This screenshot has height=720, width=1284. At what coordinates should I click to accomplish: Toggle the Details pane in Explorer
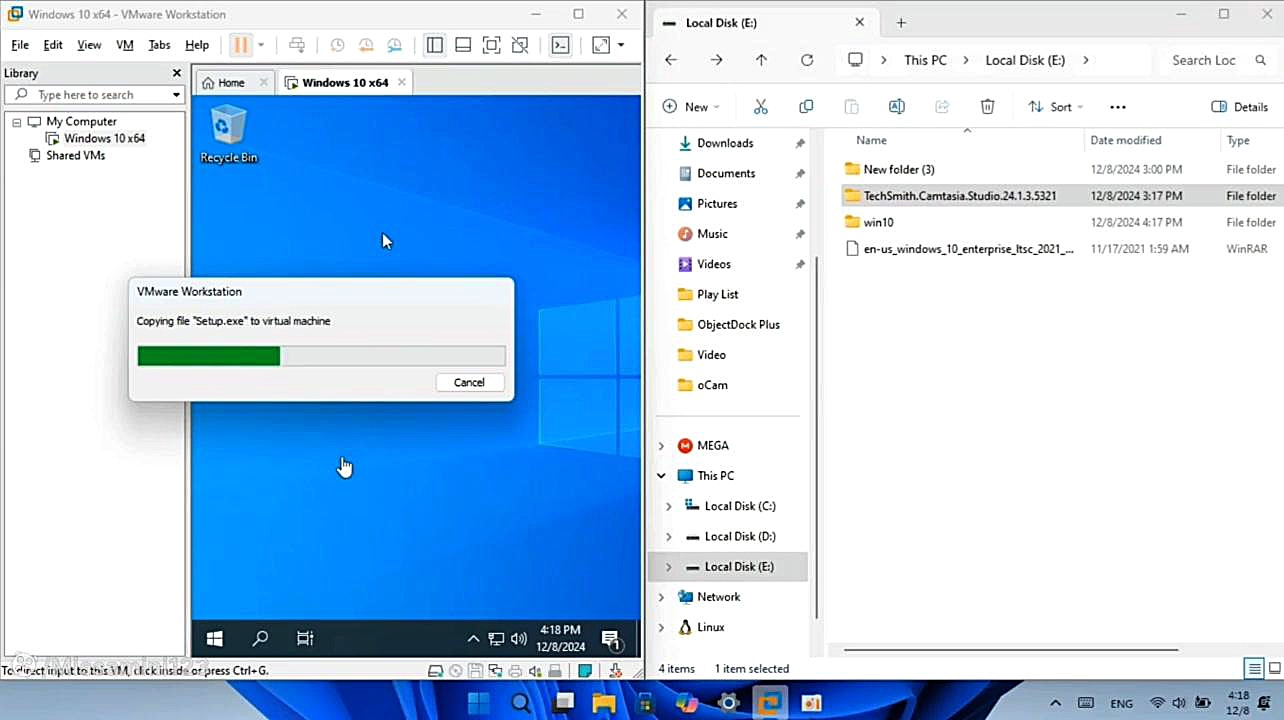pos(1240,107)
